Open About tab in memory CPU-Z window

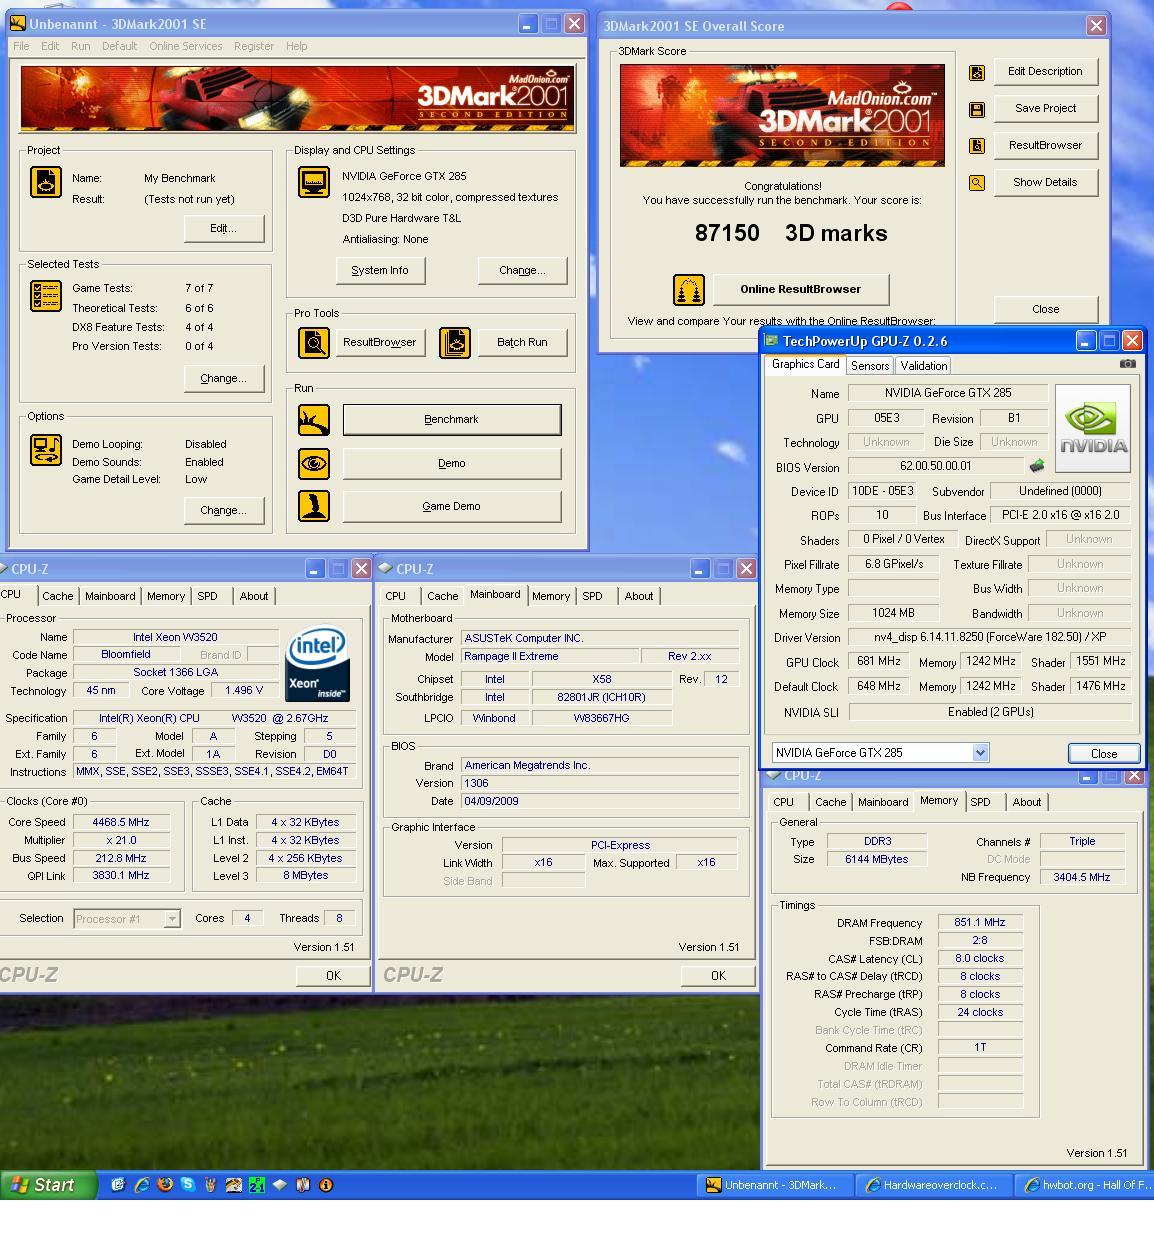point(1027,802)
